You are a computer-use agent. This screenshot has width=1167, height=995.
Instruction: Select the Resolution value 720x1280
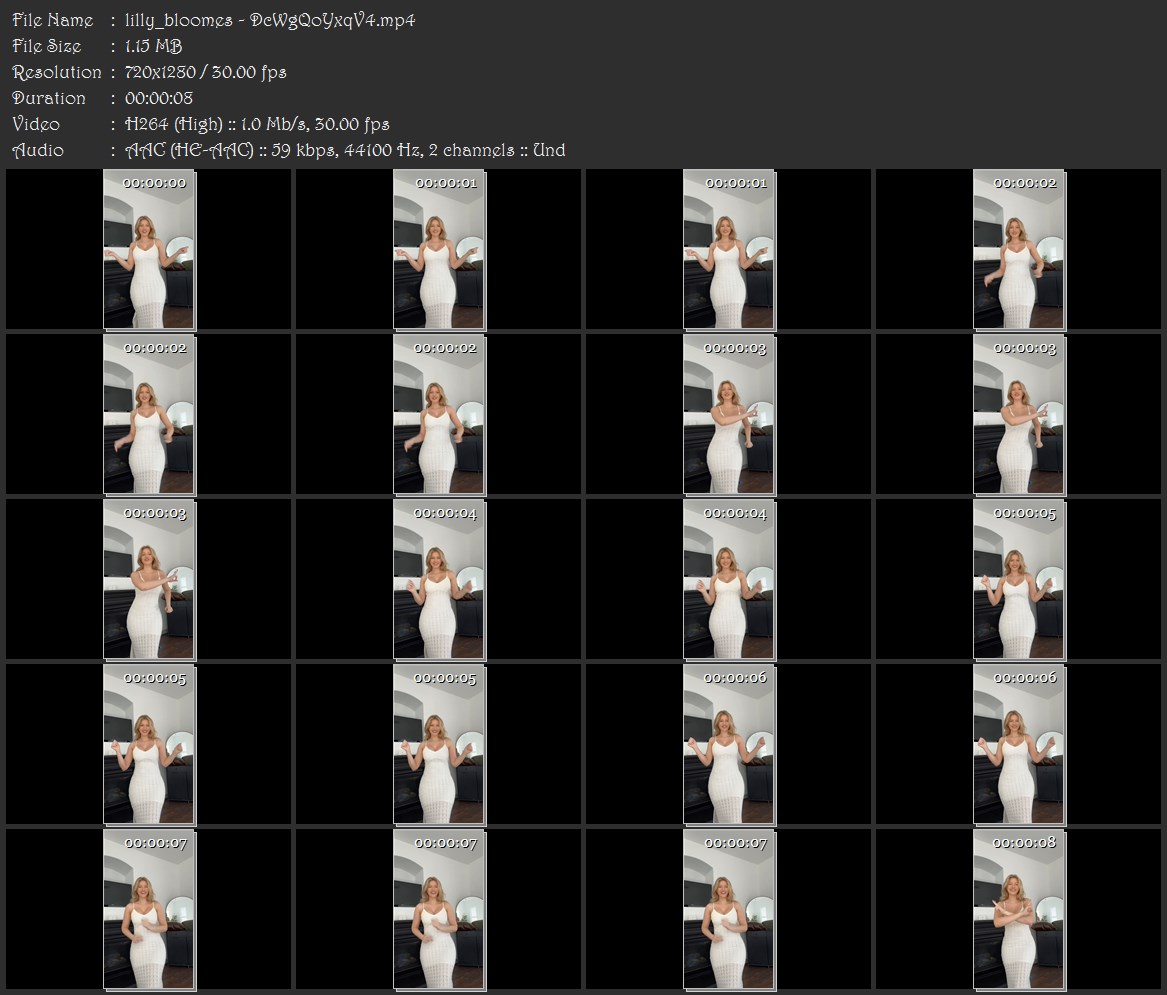click(160, 72)
